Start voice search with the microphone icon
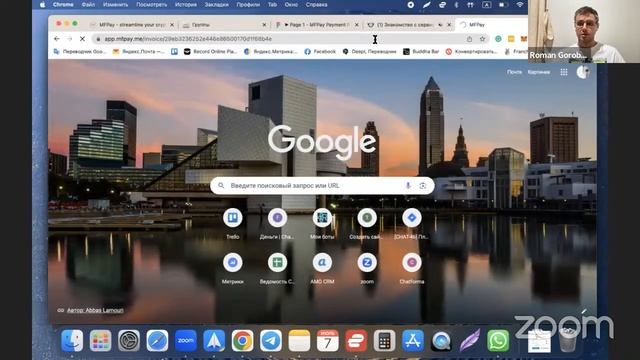 click(408, 186)
